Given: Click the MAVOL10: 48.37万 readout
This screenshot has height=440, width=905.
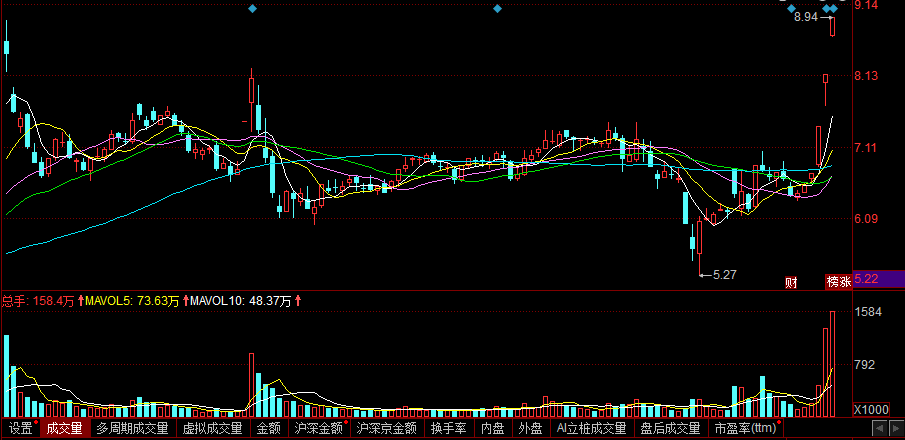Looking at the screenshot, I should [241, 301].
